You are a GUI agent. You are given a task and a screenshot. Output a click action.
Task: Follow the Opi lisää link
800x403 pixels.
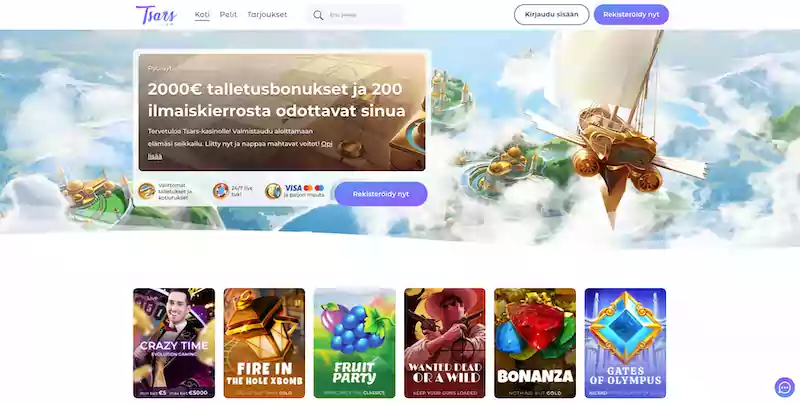[240, 150]
